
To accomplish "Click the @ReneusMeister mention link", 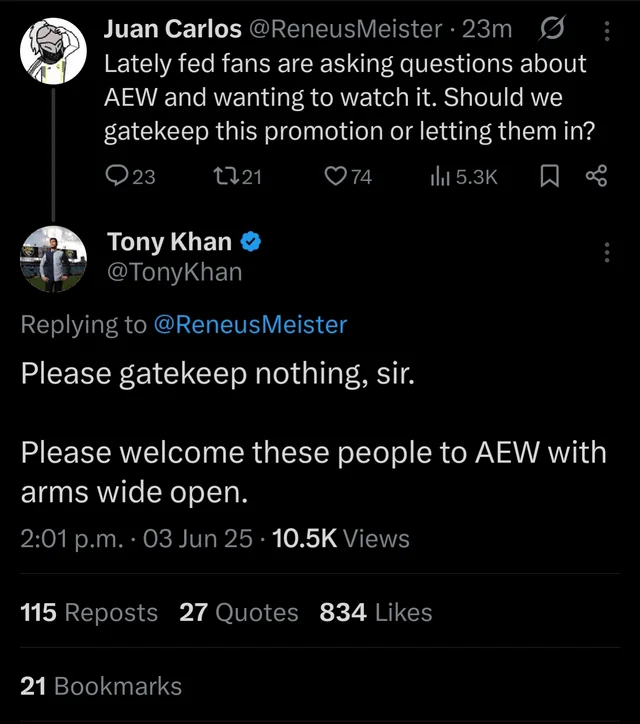I will [250, 324].
